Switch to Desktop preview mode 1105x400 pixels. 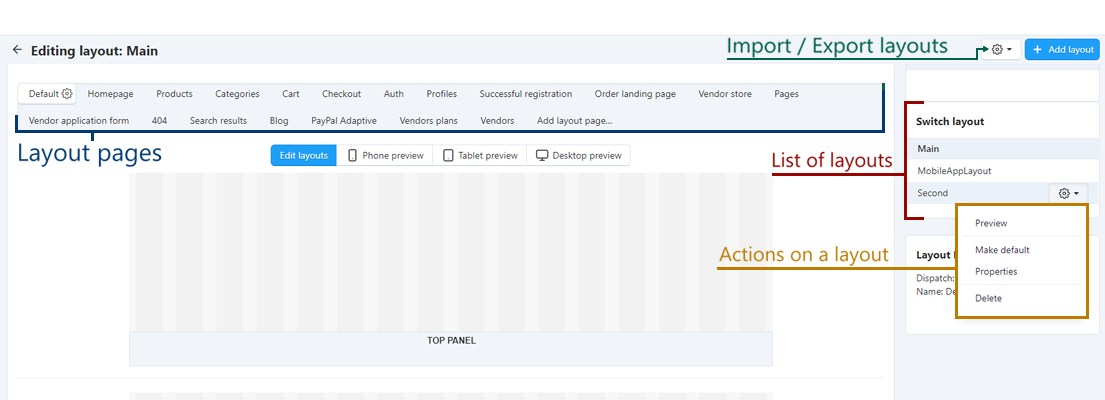[579, 156]
